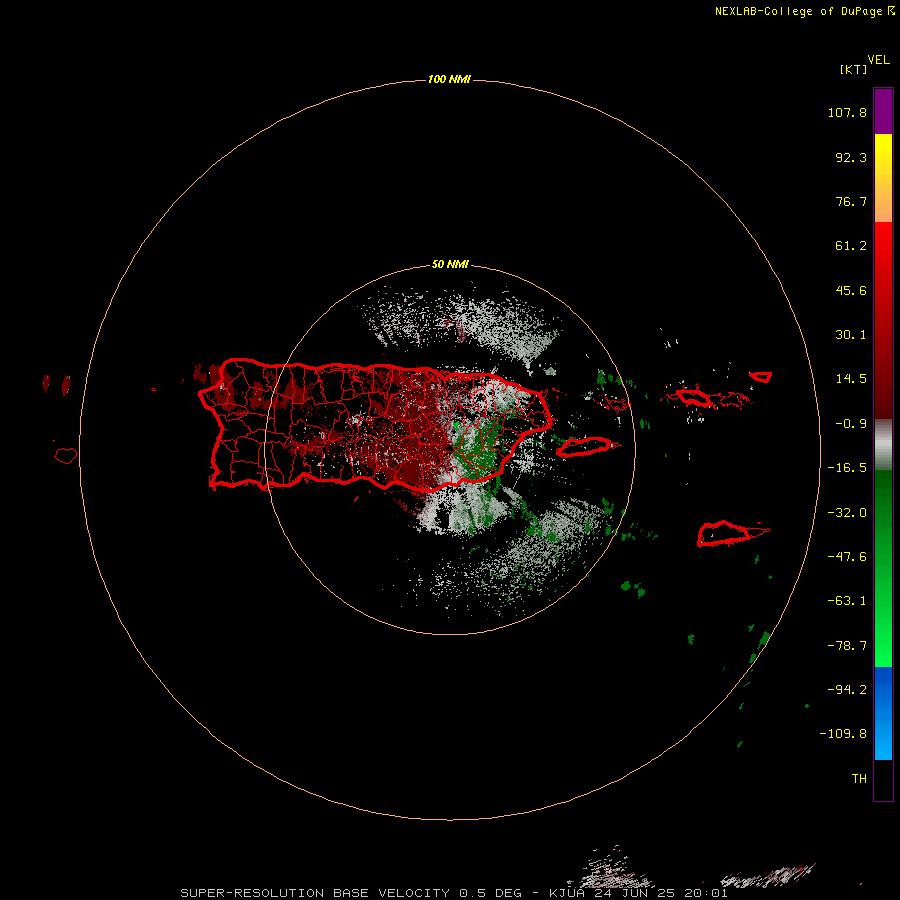Click the -47.6 velocity scale value
Screen dimensions: 900x900
pos(847,557)
